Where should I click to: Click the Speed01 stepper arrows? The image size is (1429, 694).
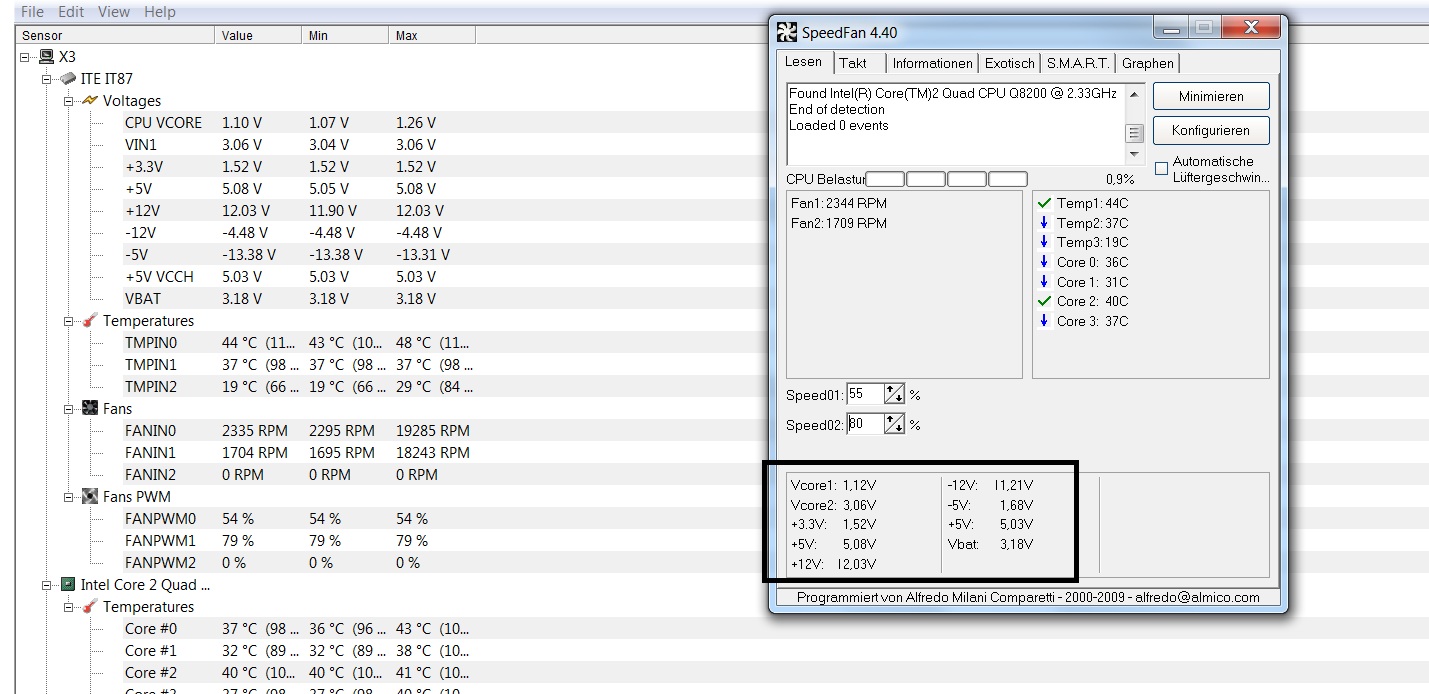pos(895,395)
